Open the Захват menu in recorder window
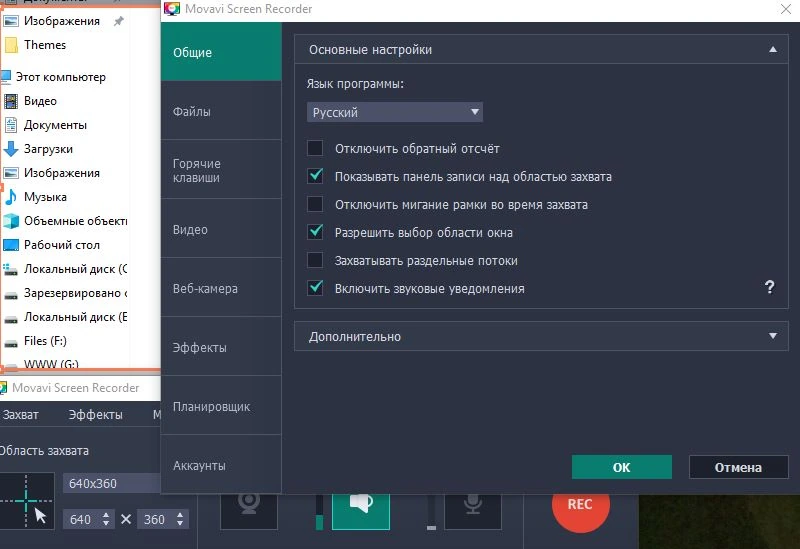This screenshot has height=549, width=800. [21, 415]
